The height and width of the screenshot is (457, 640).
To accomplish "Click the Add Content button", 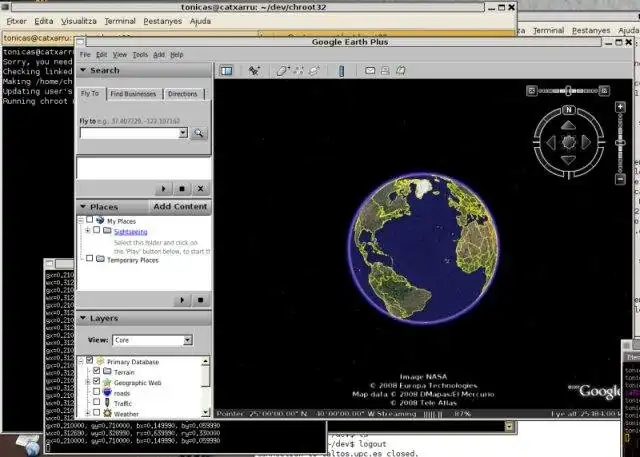I will click(180, 206).
